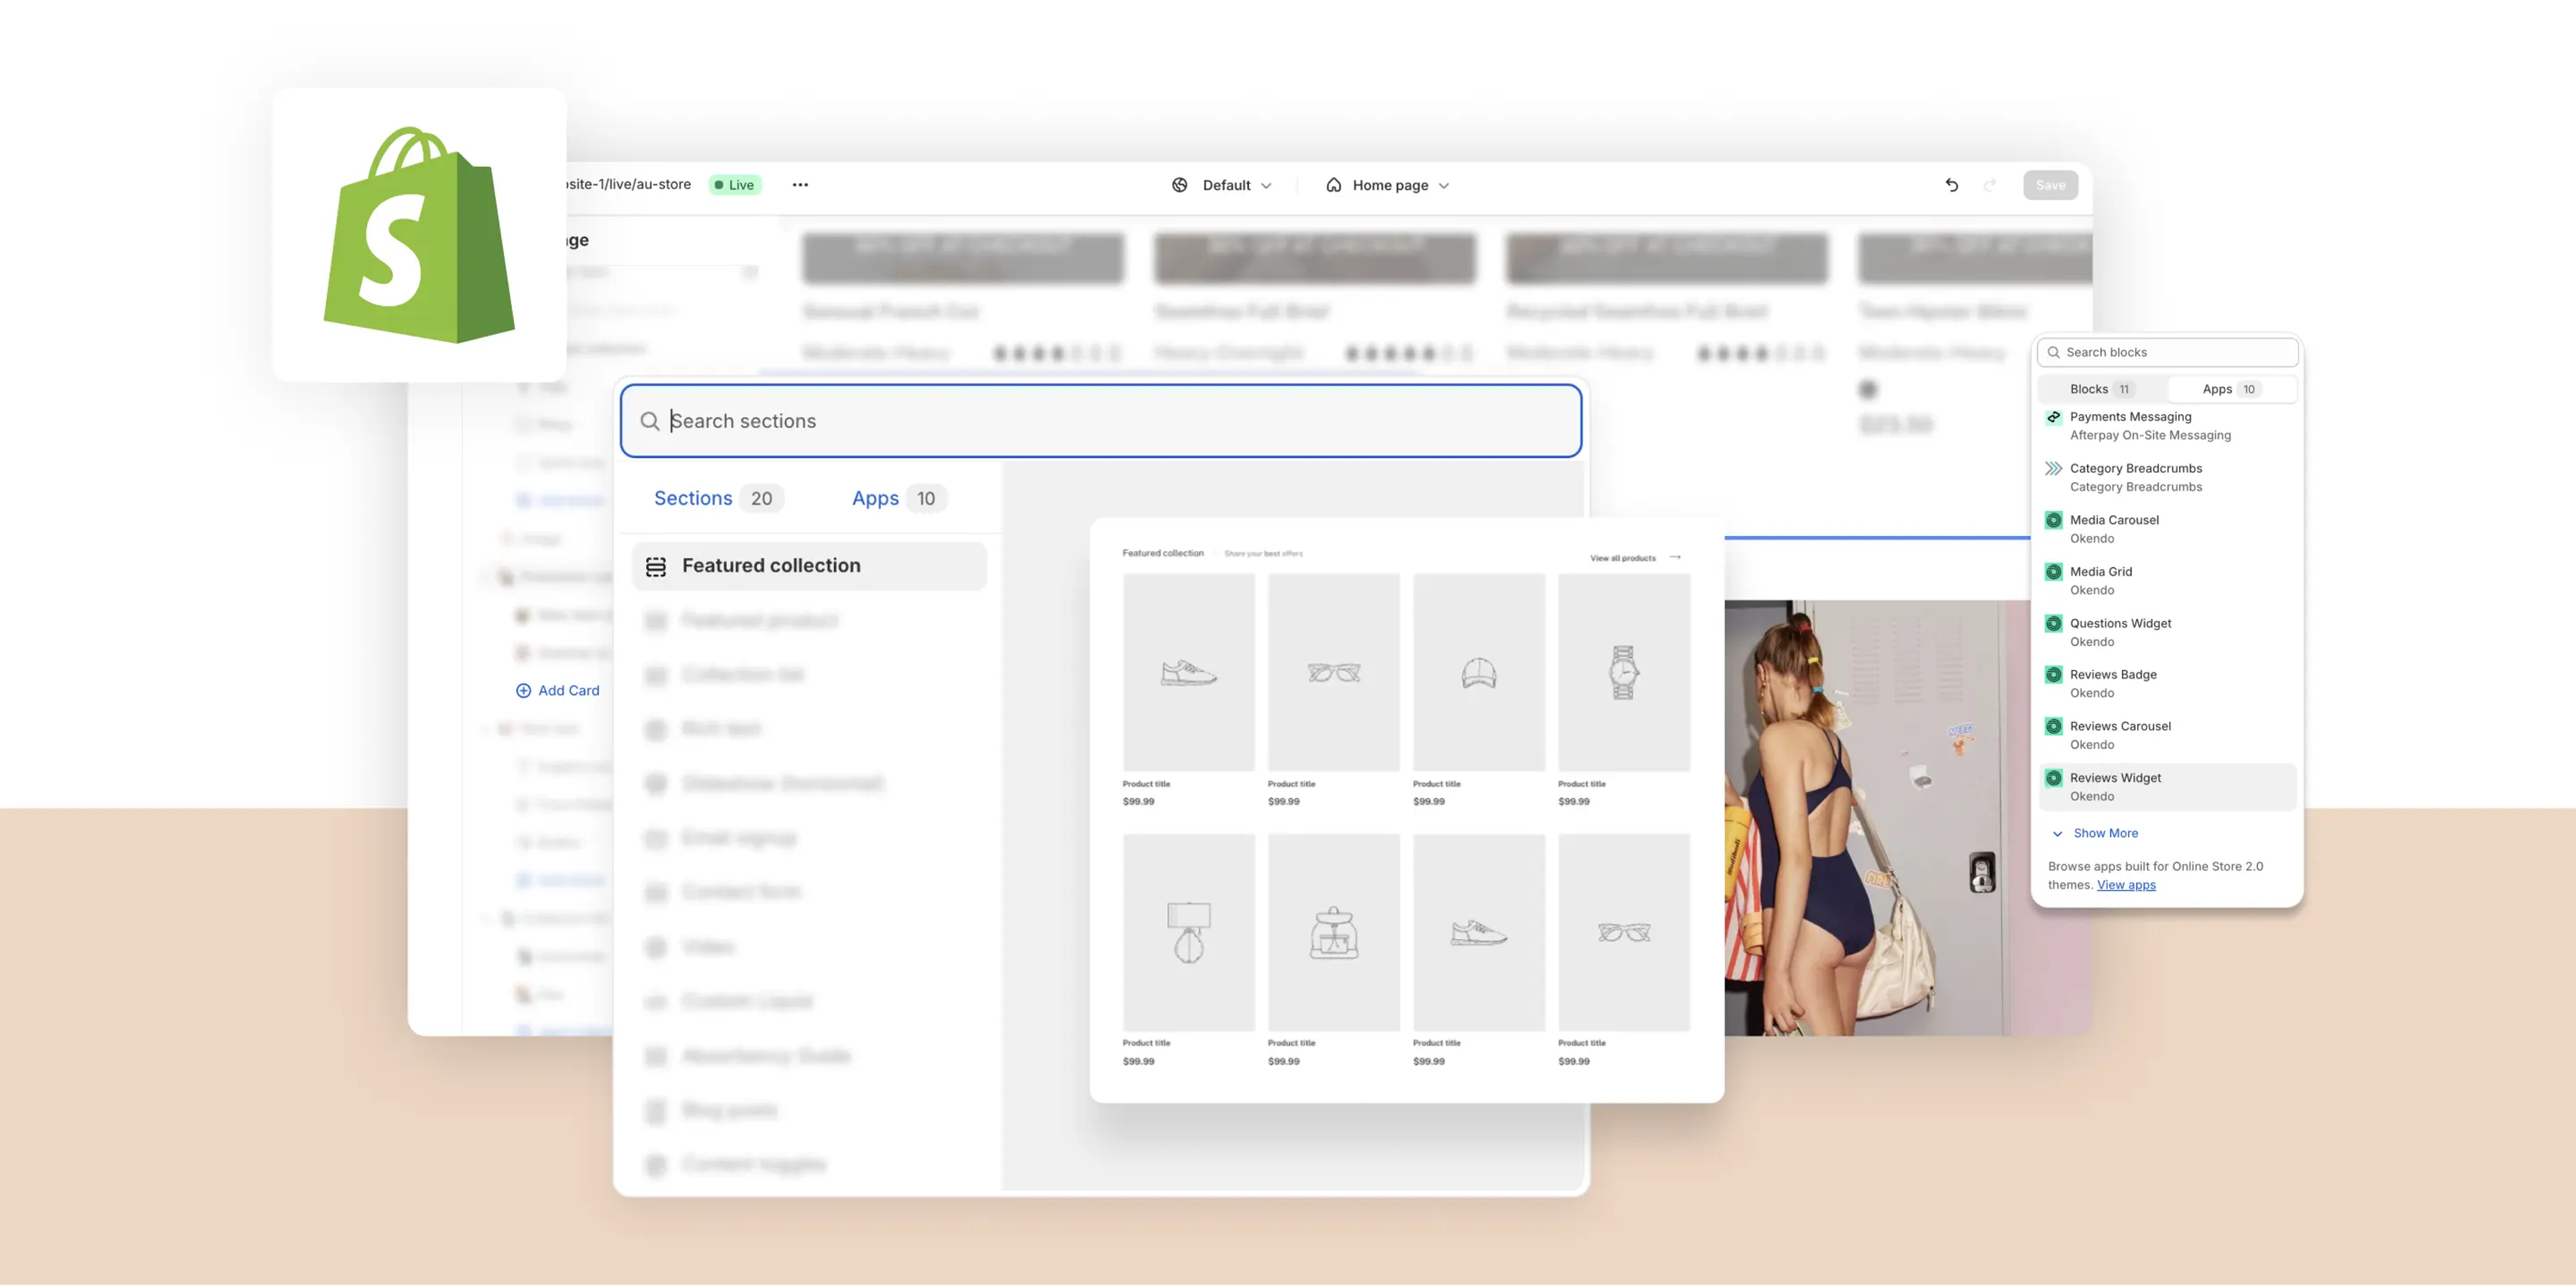The image size is (2576, 1285).
Task: Click the Search blocks input field
Action: (2167, 352)
